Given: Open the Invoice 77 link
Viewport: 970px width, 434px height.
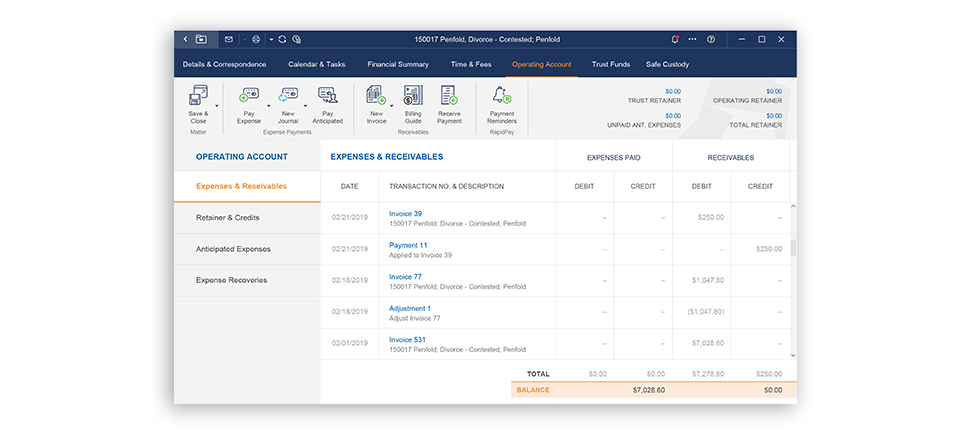Looking at the screenshot, I should (x=405, y=277).
